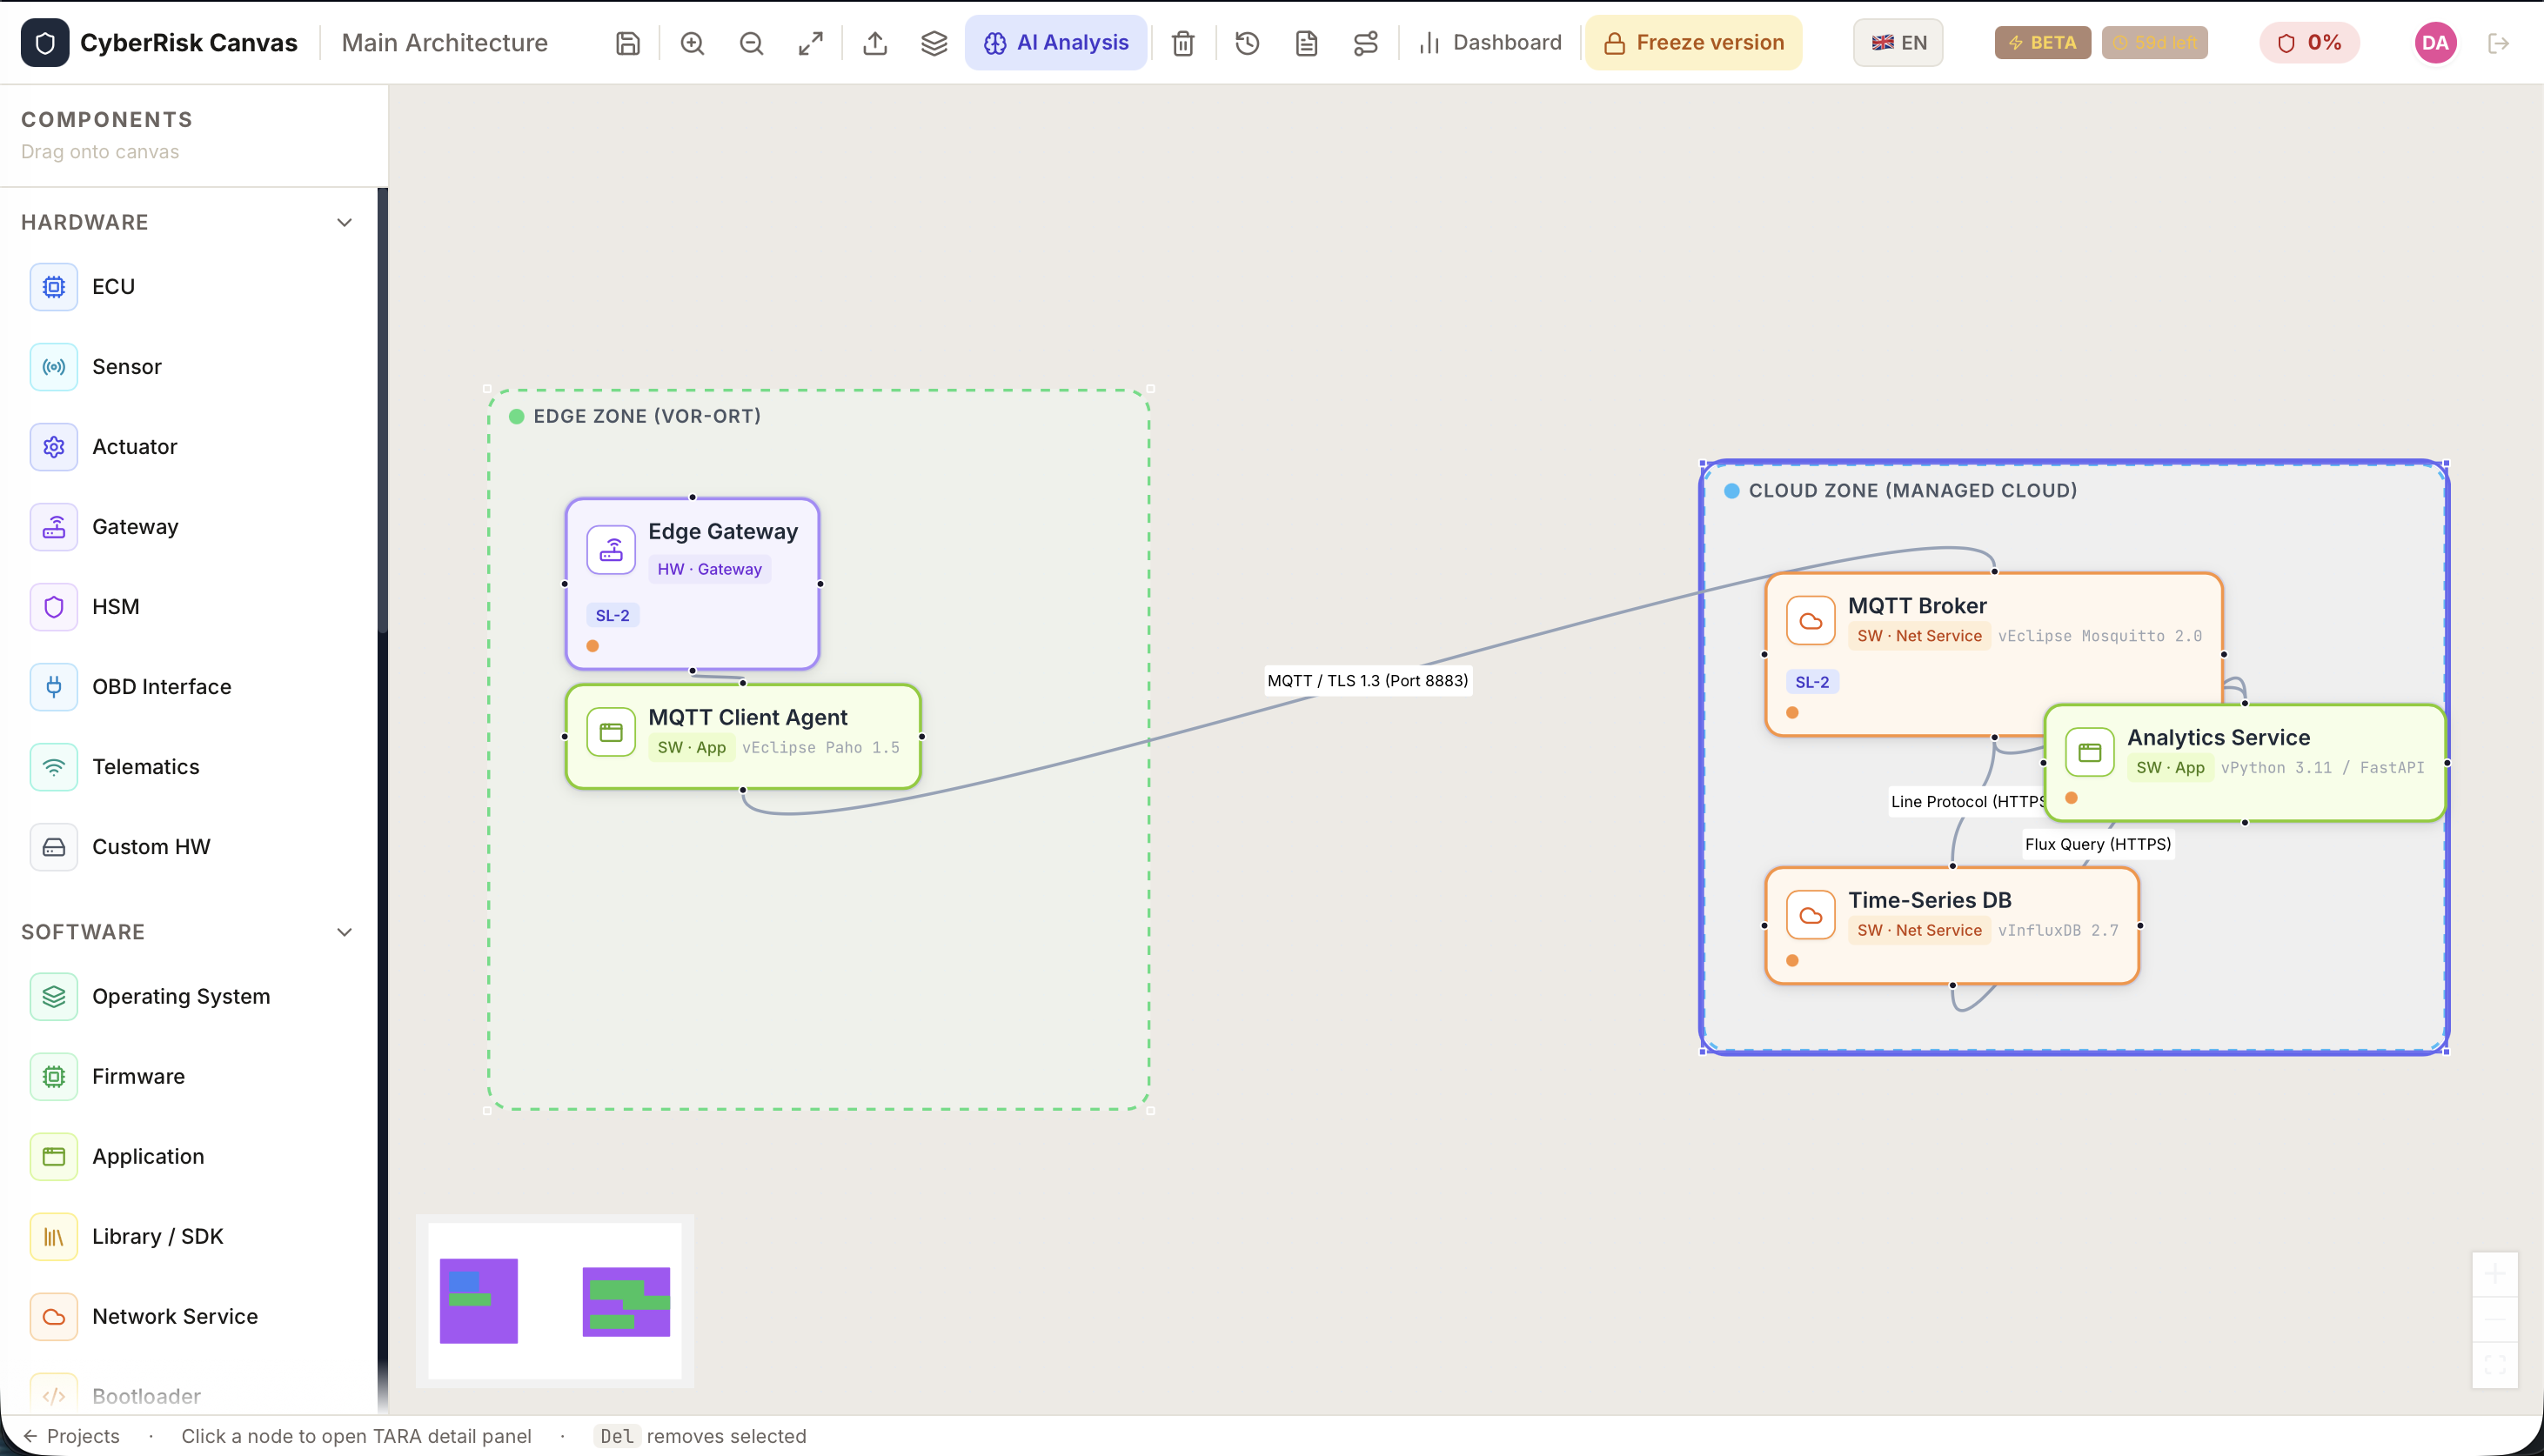Zoom in using the toolbar magnifier plus icon
2544x1456 pixels.
pos(692,43)
